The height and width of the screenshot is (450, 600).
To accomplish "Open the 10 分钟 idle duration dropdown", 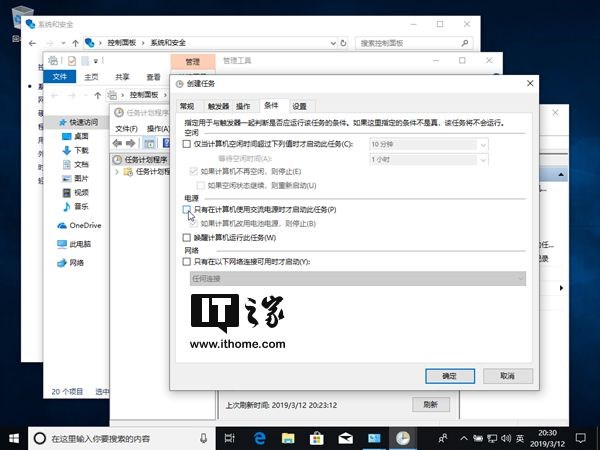I will tap(429, 144).
